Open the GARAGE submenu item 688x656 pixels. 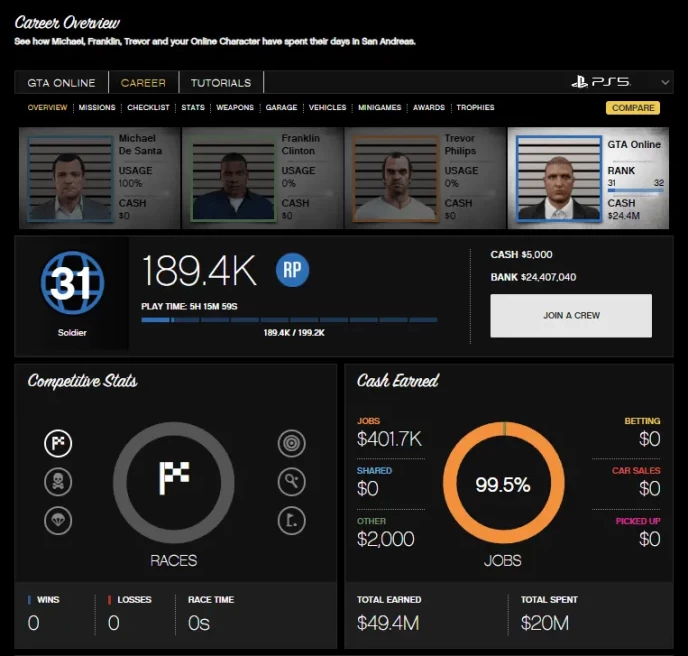click(x=281, y=108)
